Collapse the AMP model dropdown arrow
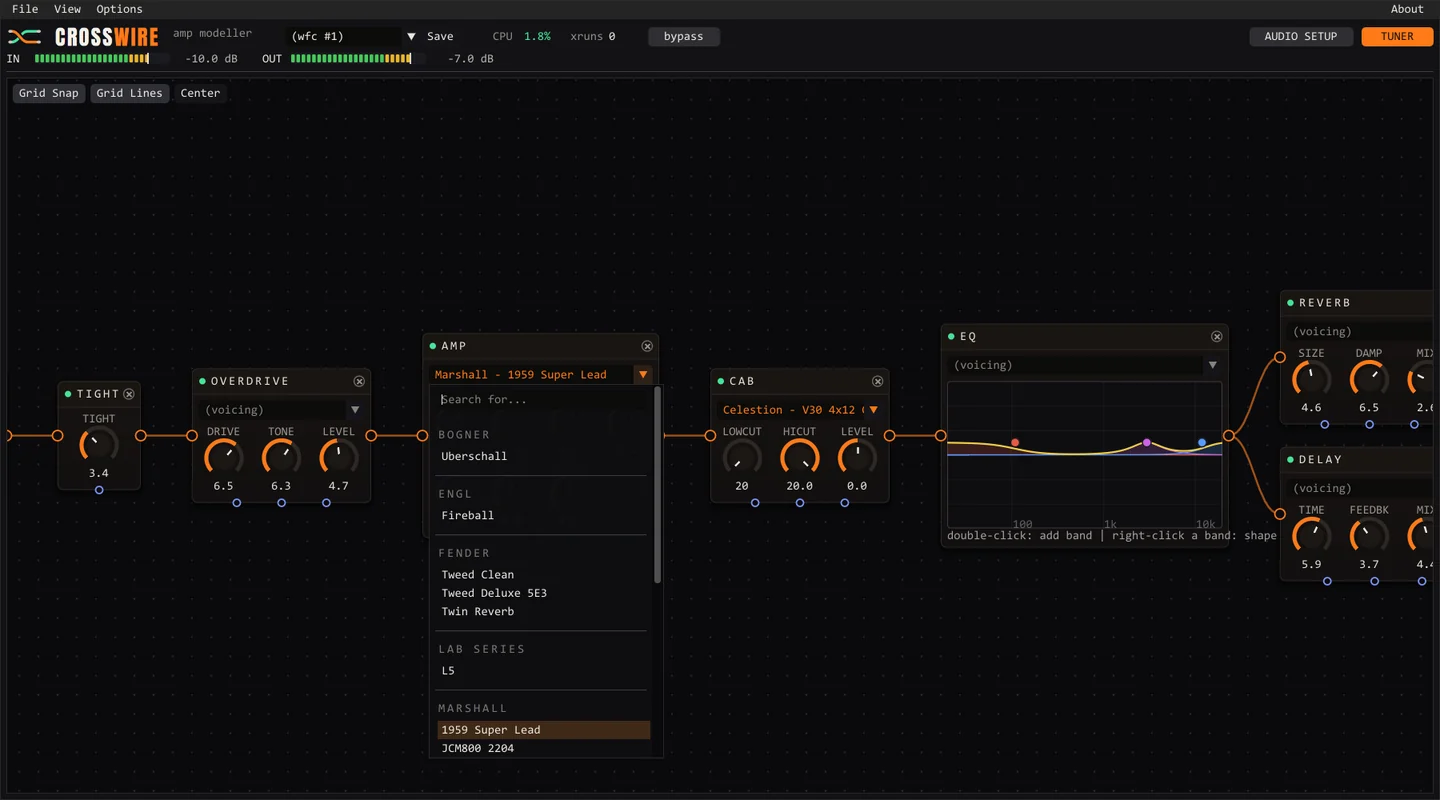 click(x=643, y=375)
